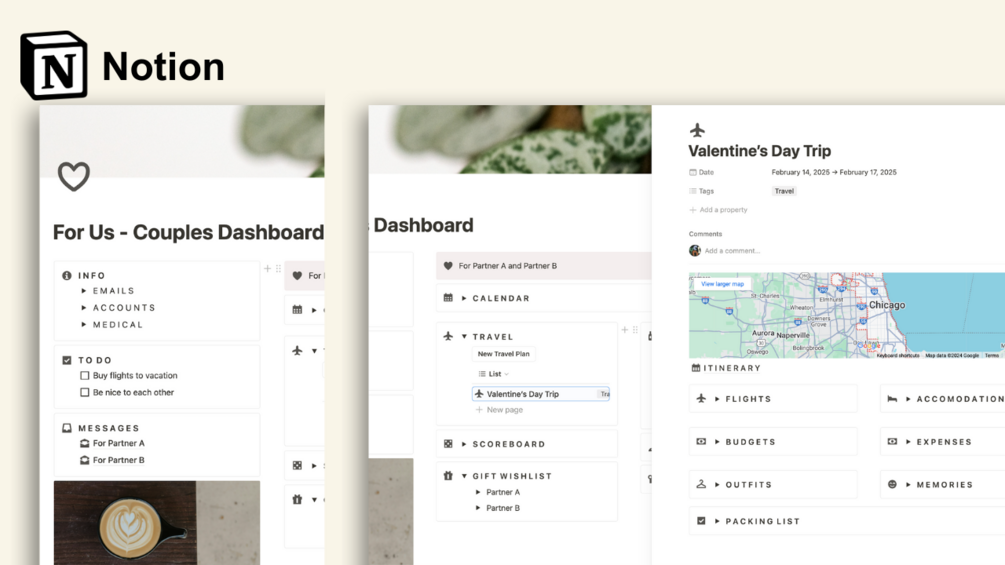The height and width of the screenshot is (565, 1005).
Task: Click the For Us - Couples Dashboard title
Action: point(188,232)
